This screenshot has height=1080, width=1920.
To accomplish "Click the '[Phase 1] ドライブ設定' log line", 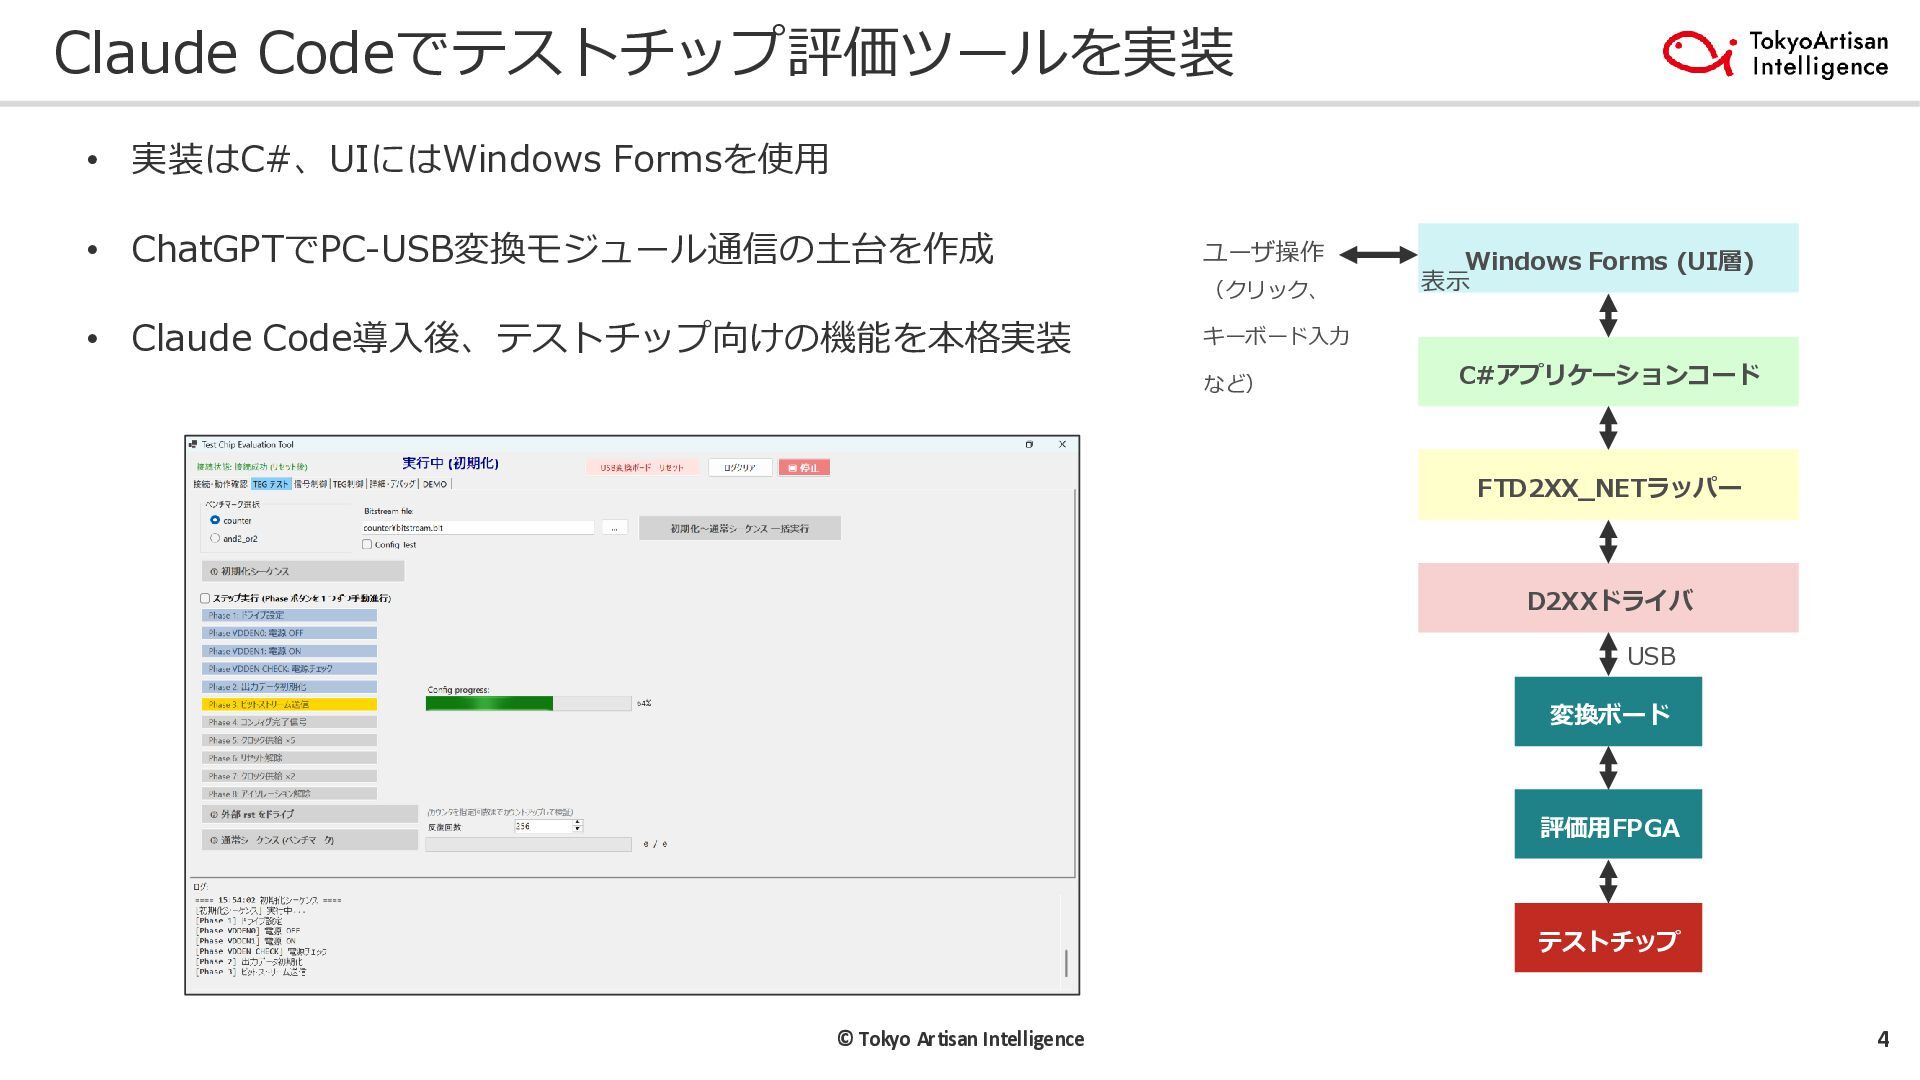I will (240, 921).
